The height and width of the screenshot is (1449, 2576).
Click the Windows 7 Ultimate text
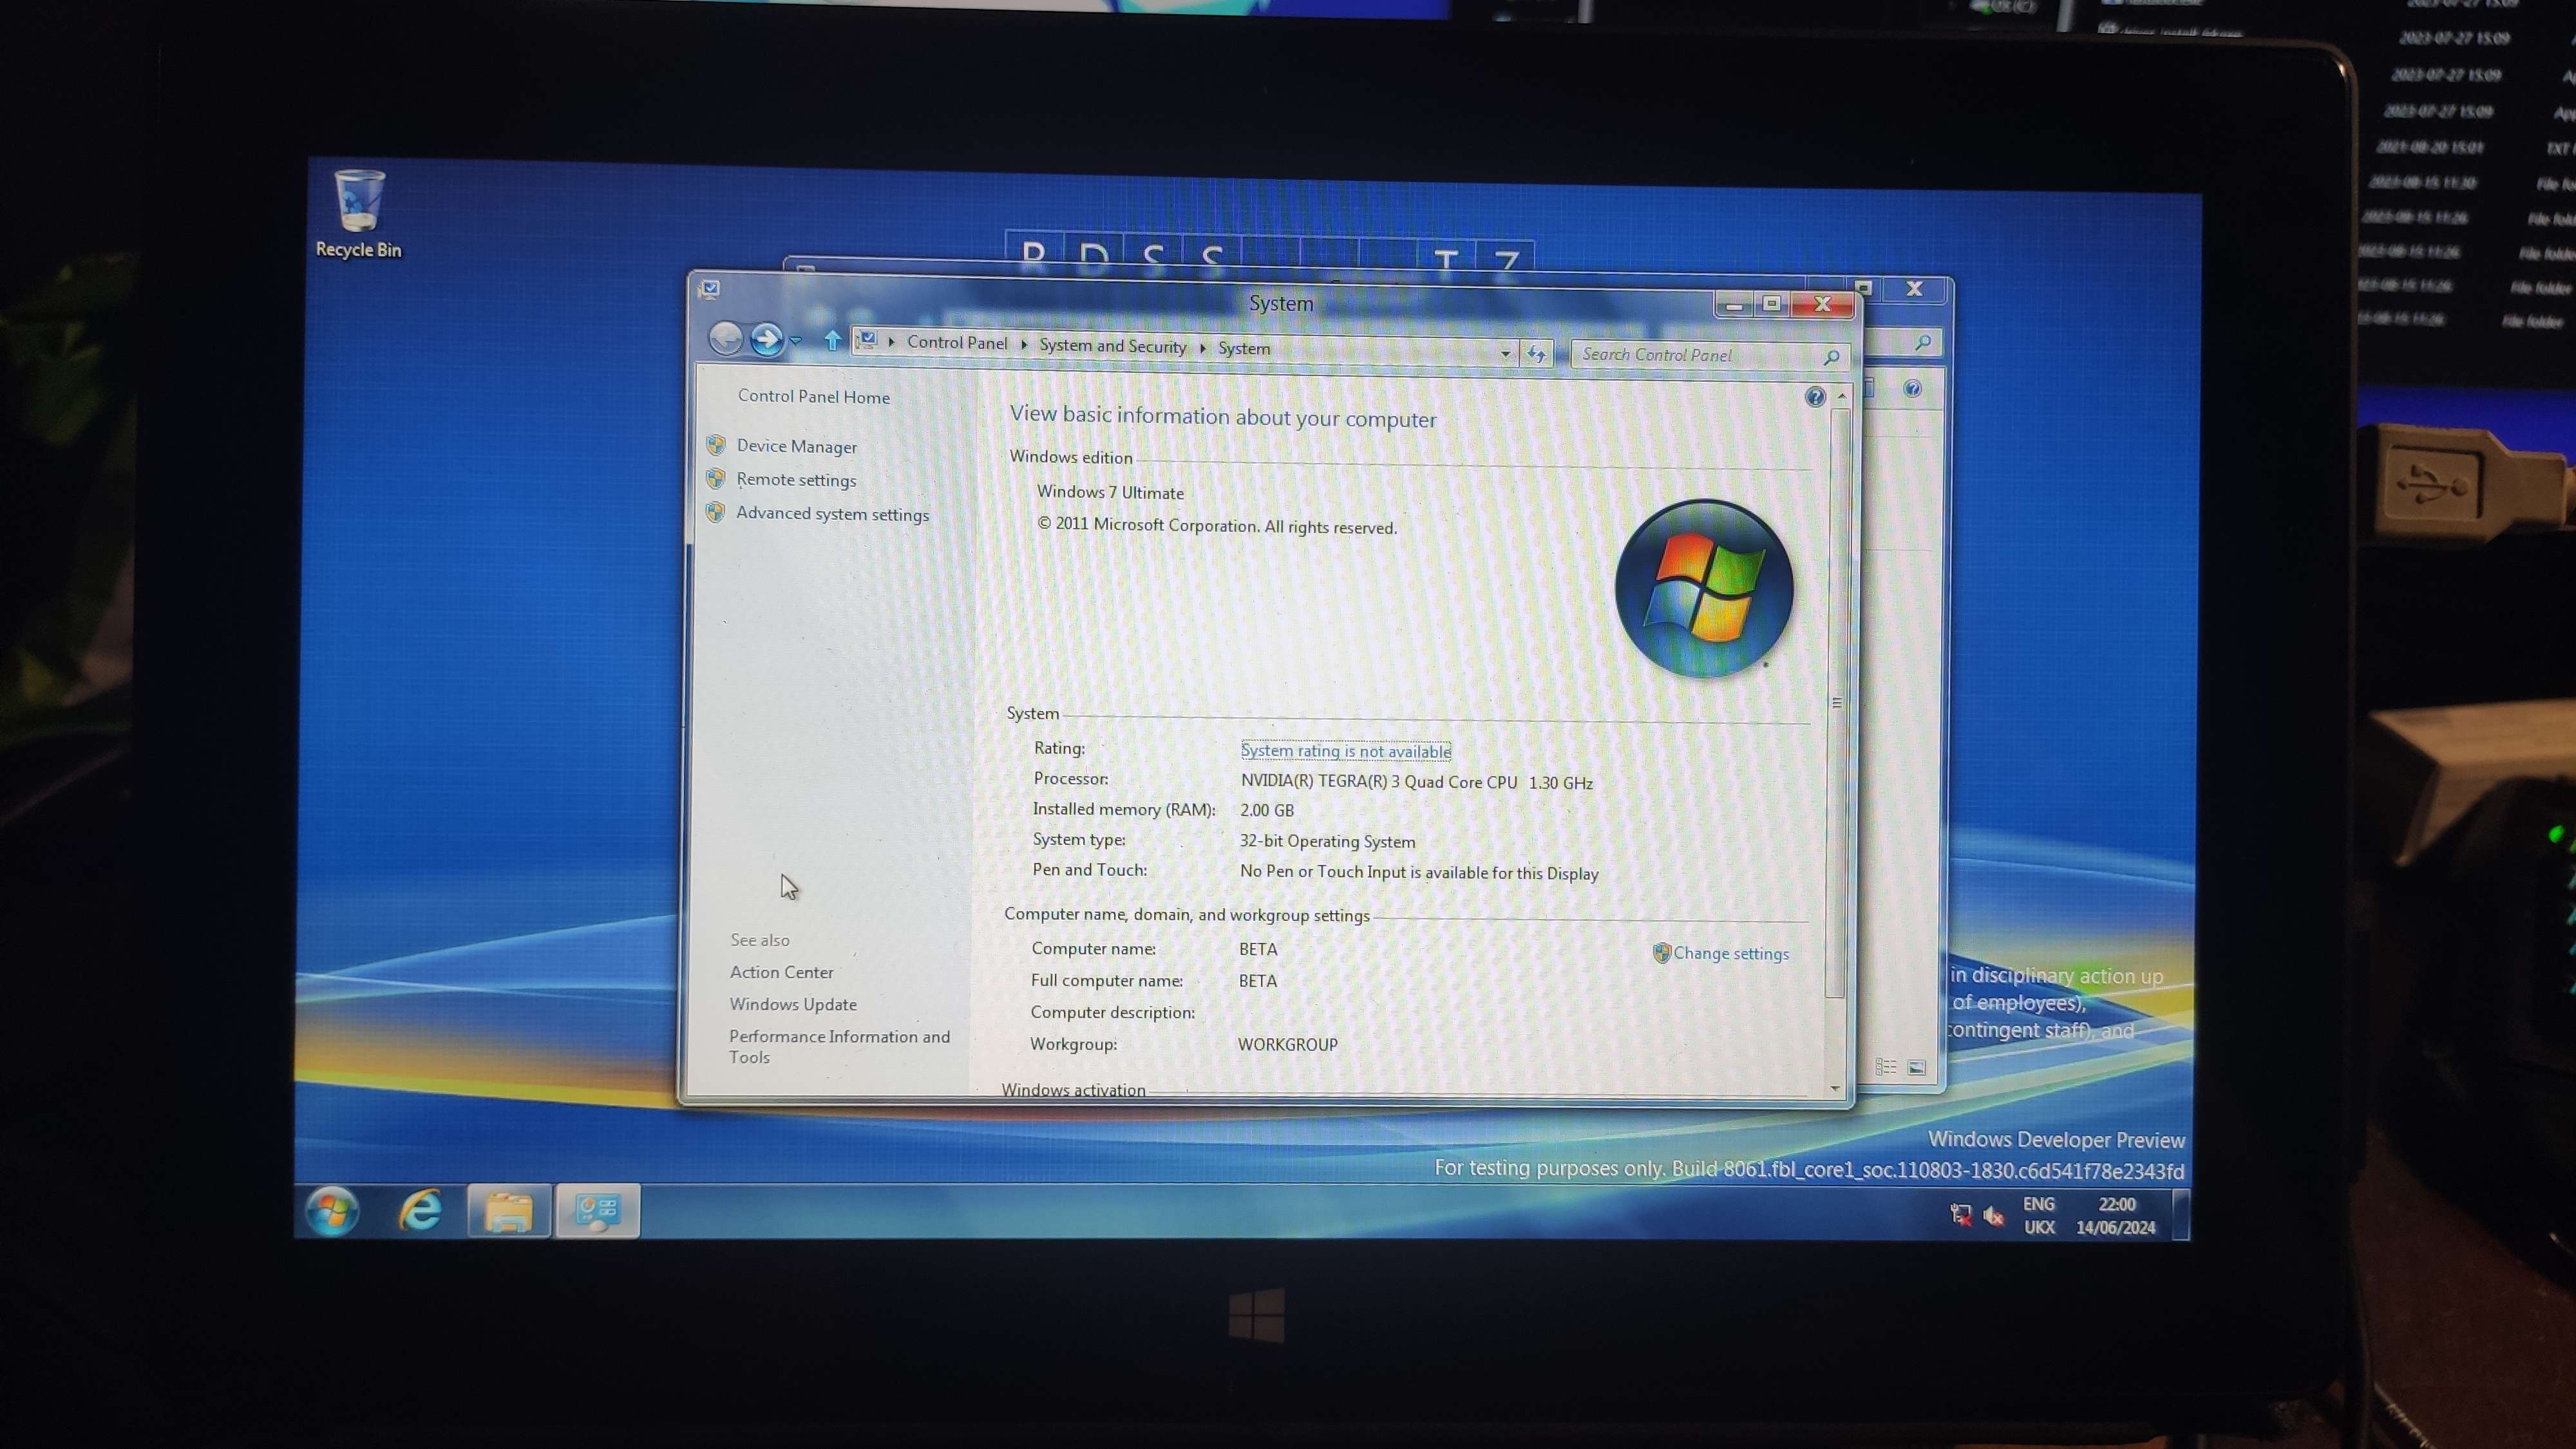point(1110,492)
